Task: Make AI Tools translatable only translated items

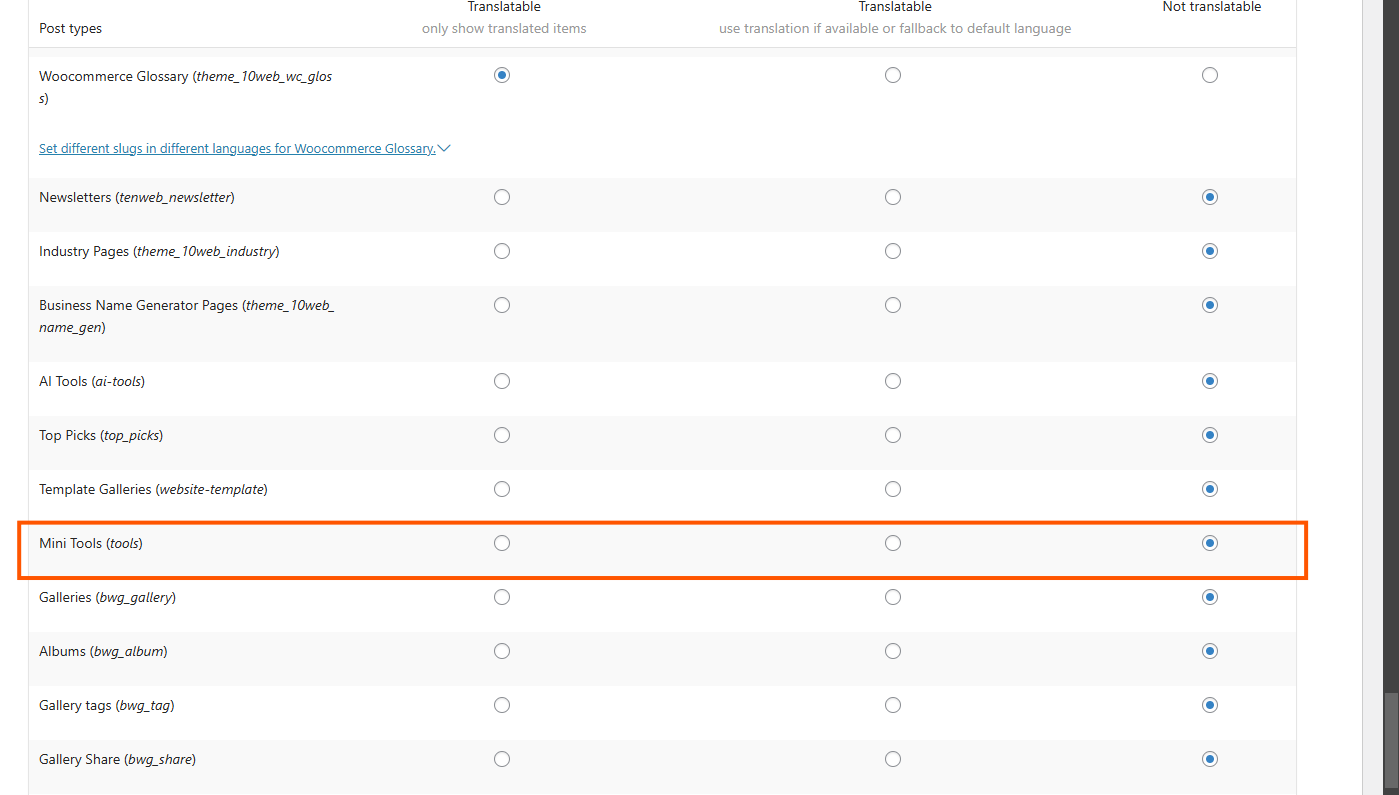Action: (x=502, y=381)
